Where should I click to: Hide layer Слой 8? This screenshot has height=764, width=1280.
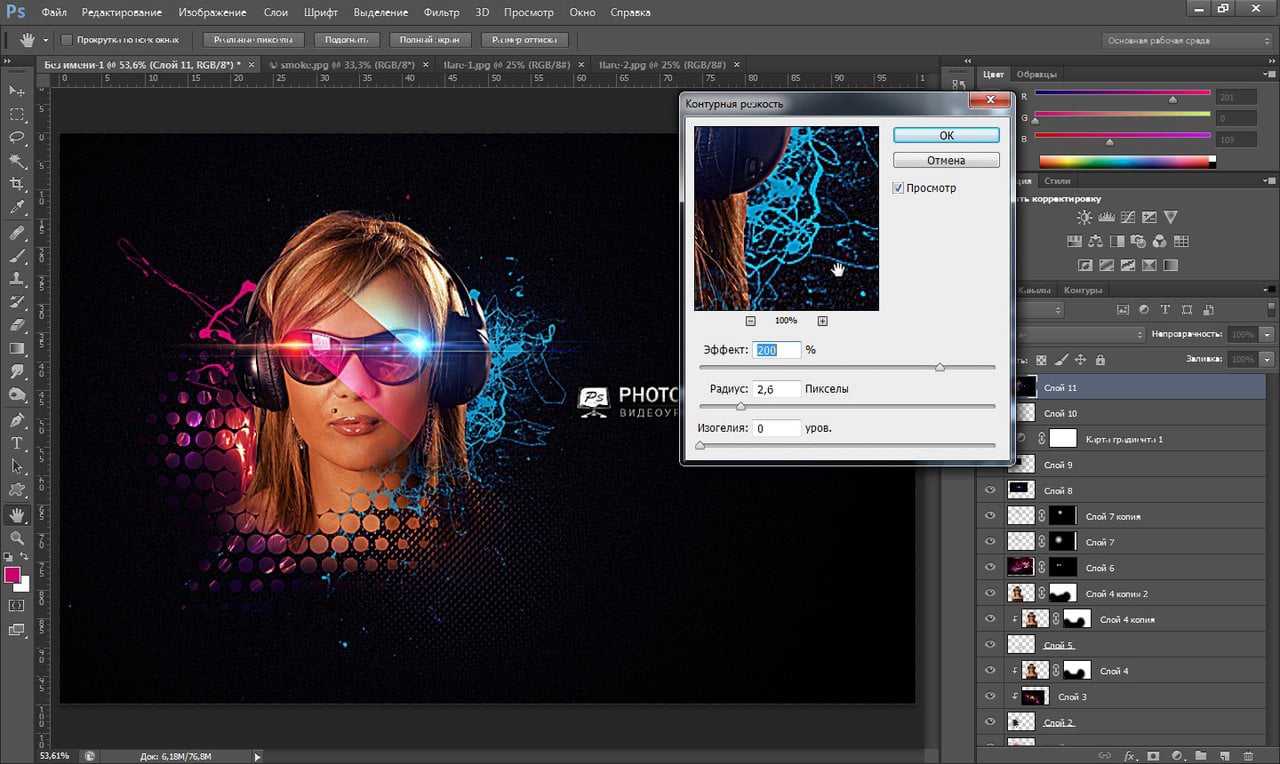990,490
